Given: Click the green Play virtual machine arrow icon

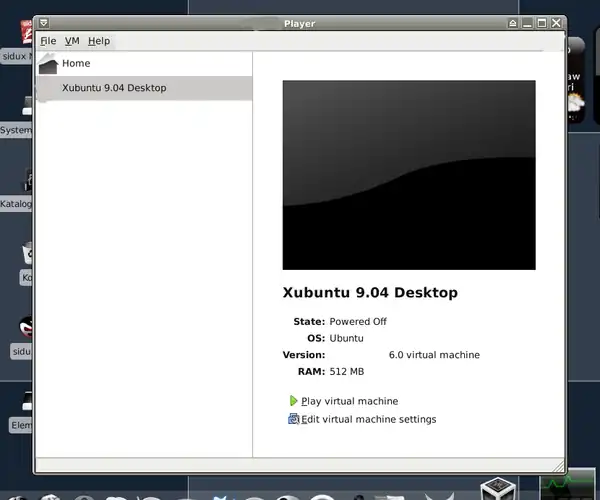Looking at the screenshot, I should 293,401.
